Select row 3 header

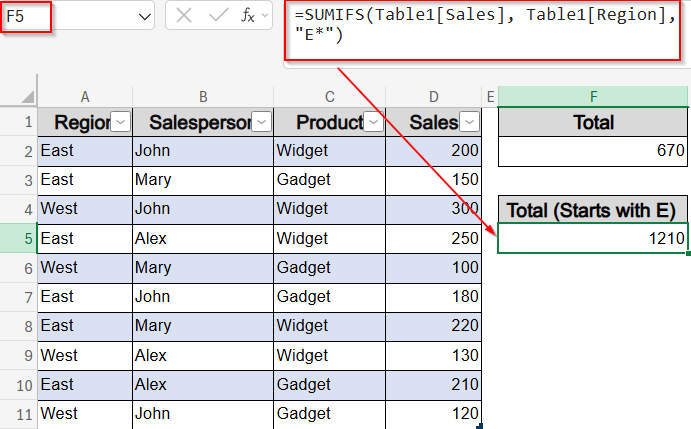point(19,180)
